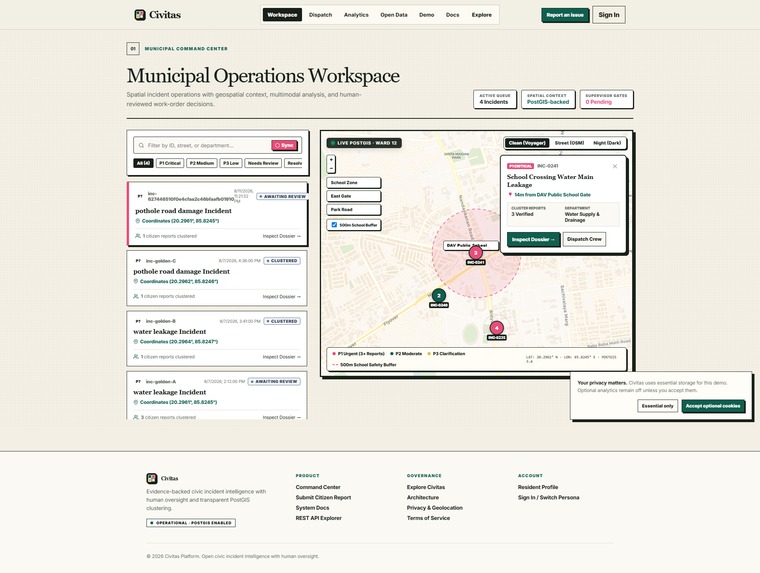Open Architecture footer link
760x573 pixels.
tap(423, 497)
